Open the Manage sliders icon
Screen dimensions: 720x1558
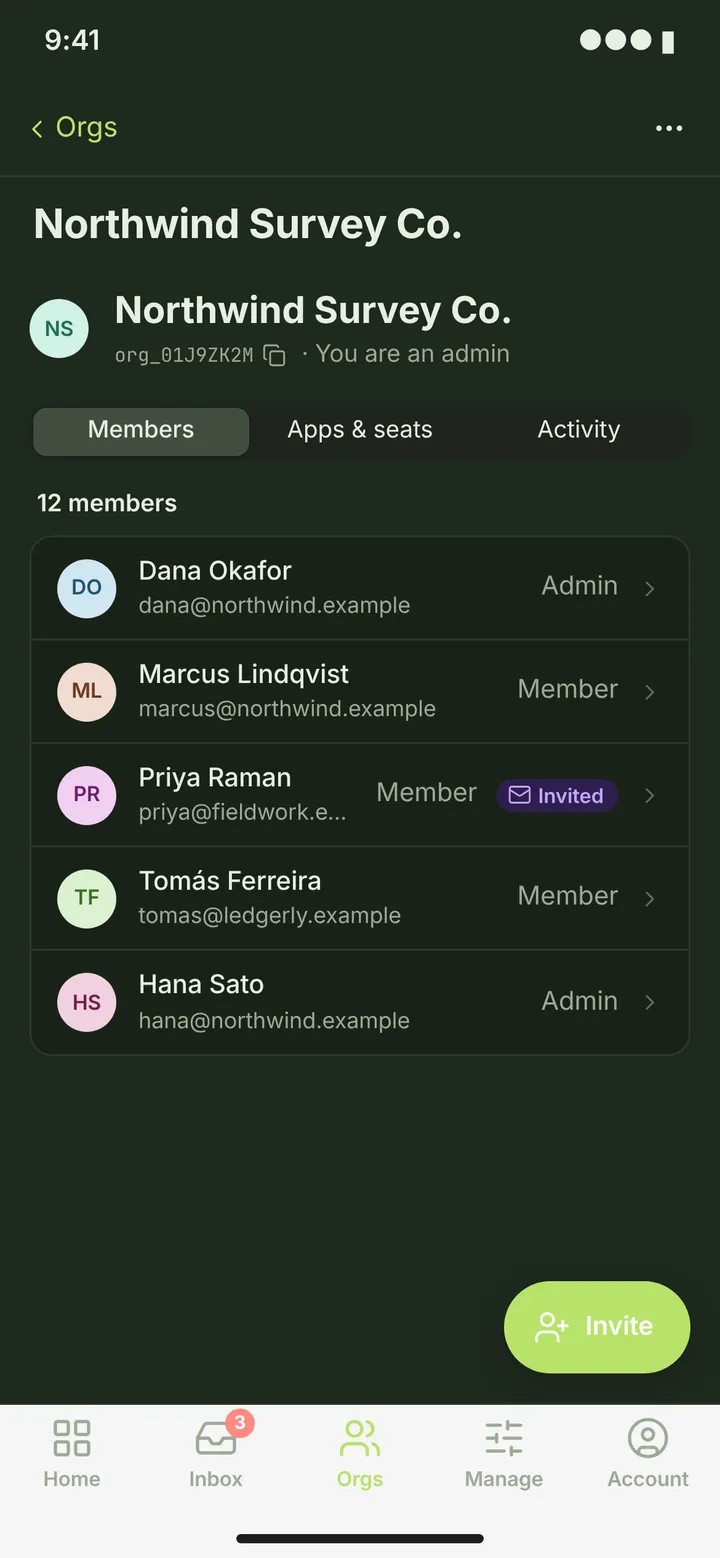pos(504,1439)
